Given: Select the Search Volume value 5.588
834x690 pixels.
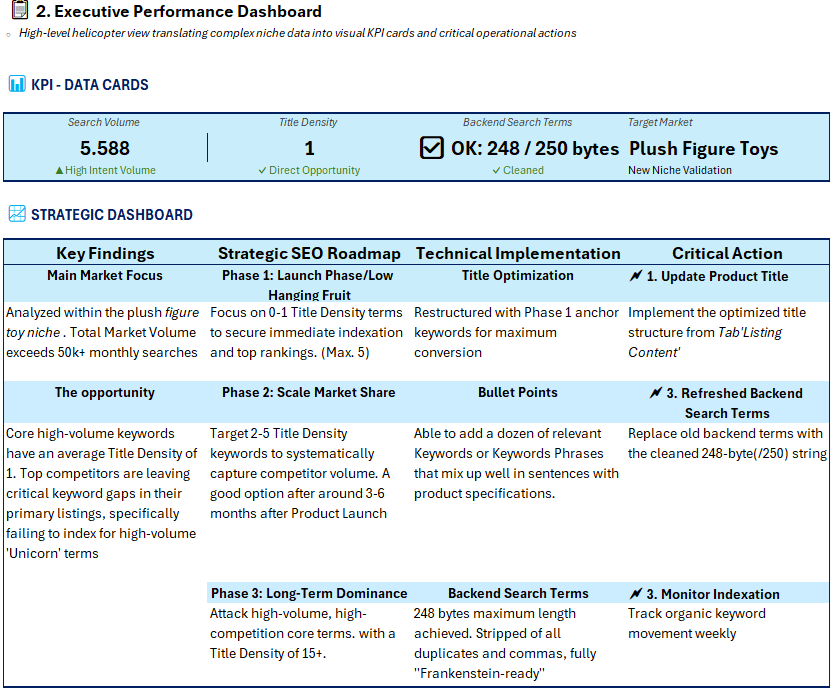Looking at the screenshot, I should [x=105, y=148].
